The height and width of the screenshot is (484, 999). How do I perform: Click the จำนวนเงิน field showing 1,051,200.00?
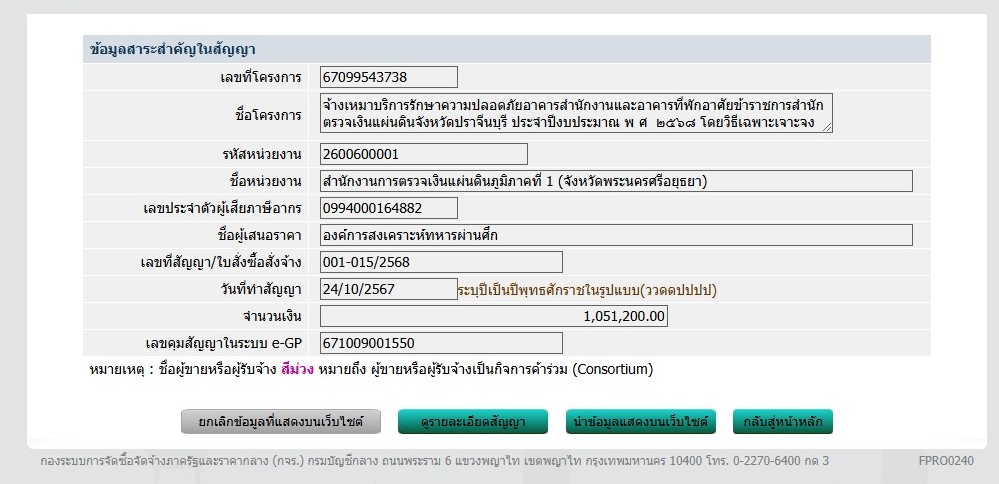point(493,316)
